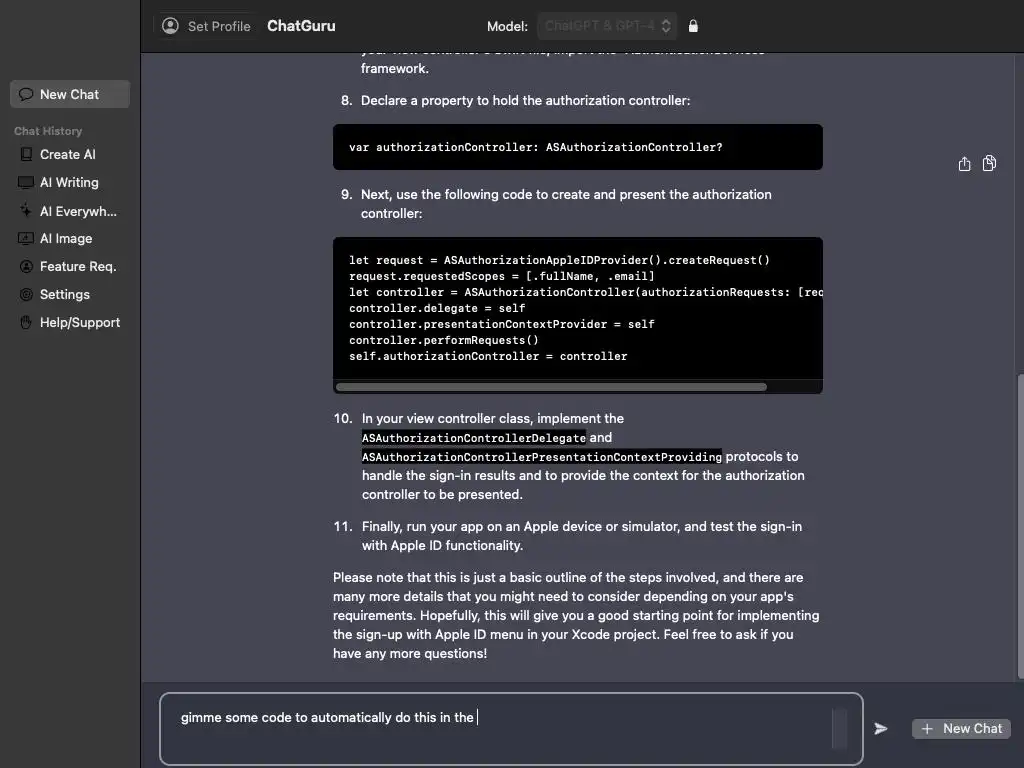This screenshot has width=1024, height=768.
Task: Open Help/Support item
Action: [x=80, y=323]
